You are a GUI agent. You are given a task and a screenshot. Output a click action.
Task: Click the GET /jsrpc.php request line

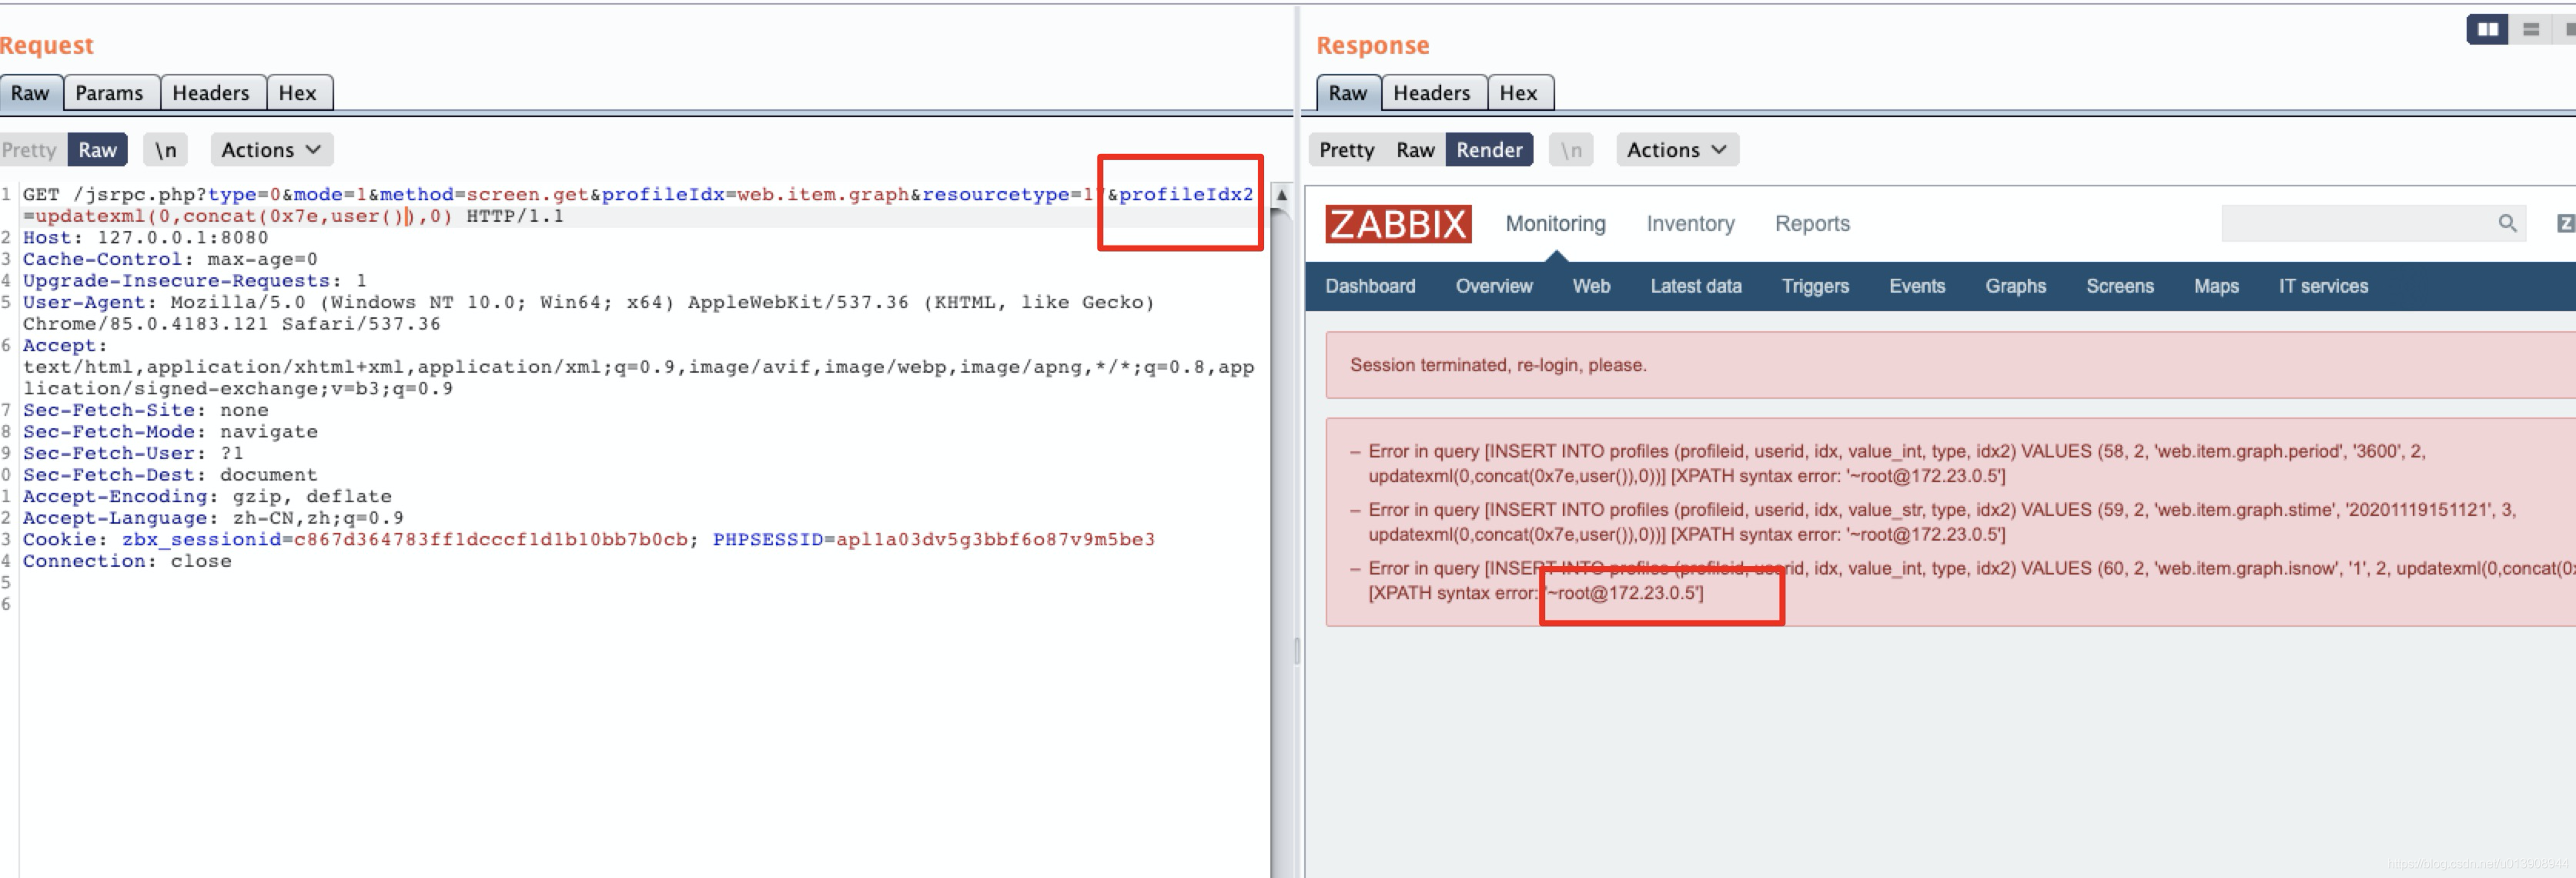click(638, 205)
